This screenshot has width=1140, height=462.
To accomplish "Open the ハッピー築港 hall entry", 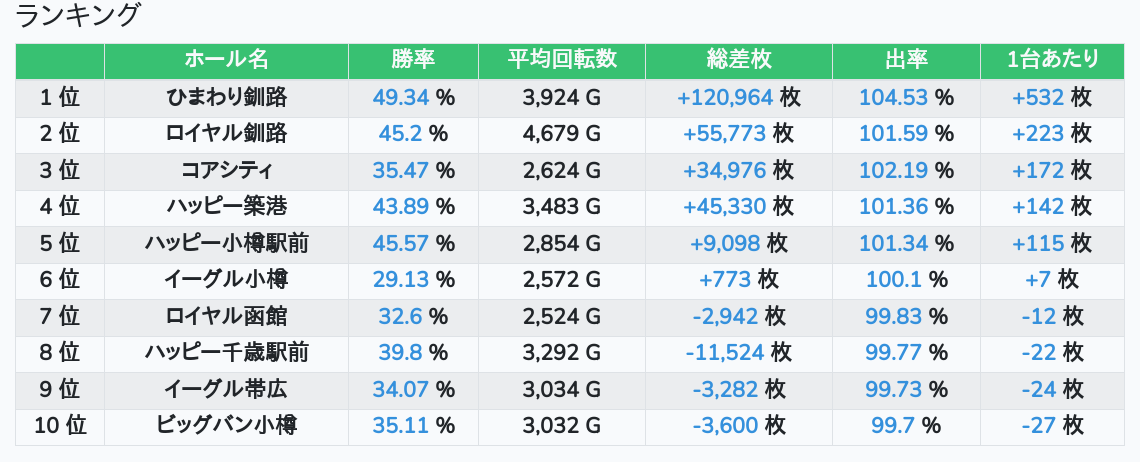I will (226, 207).
